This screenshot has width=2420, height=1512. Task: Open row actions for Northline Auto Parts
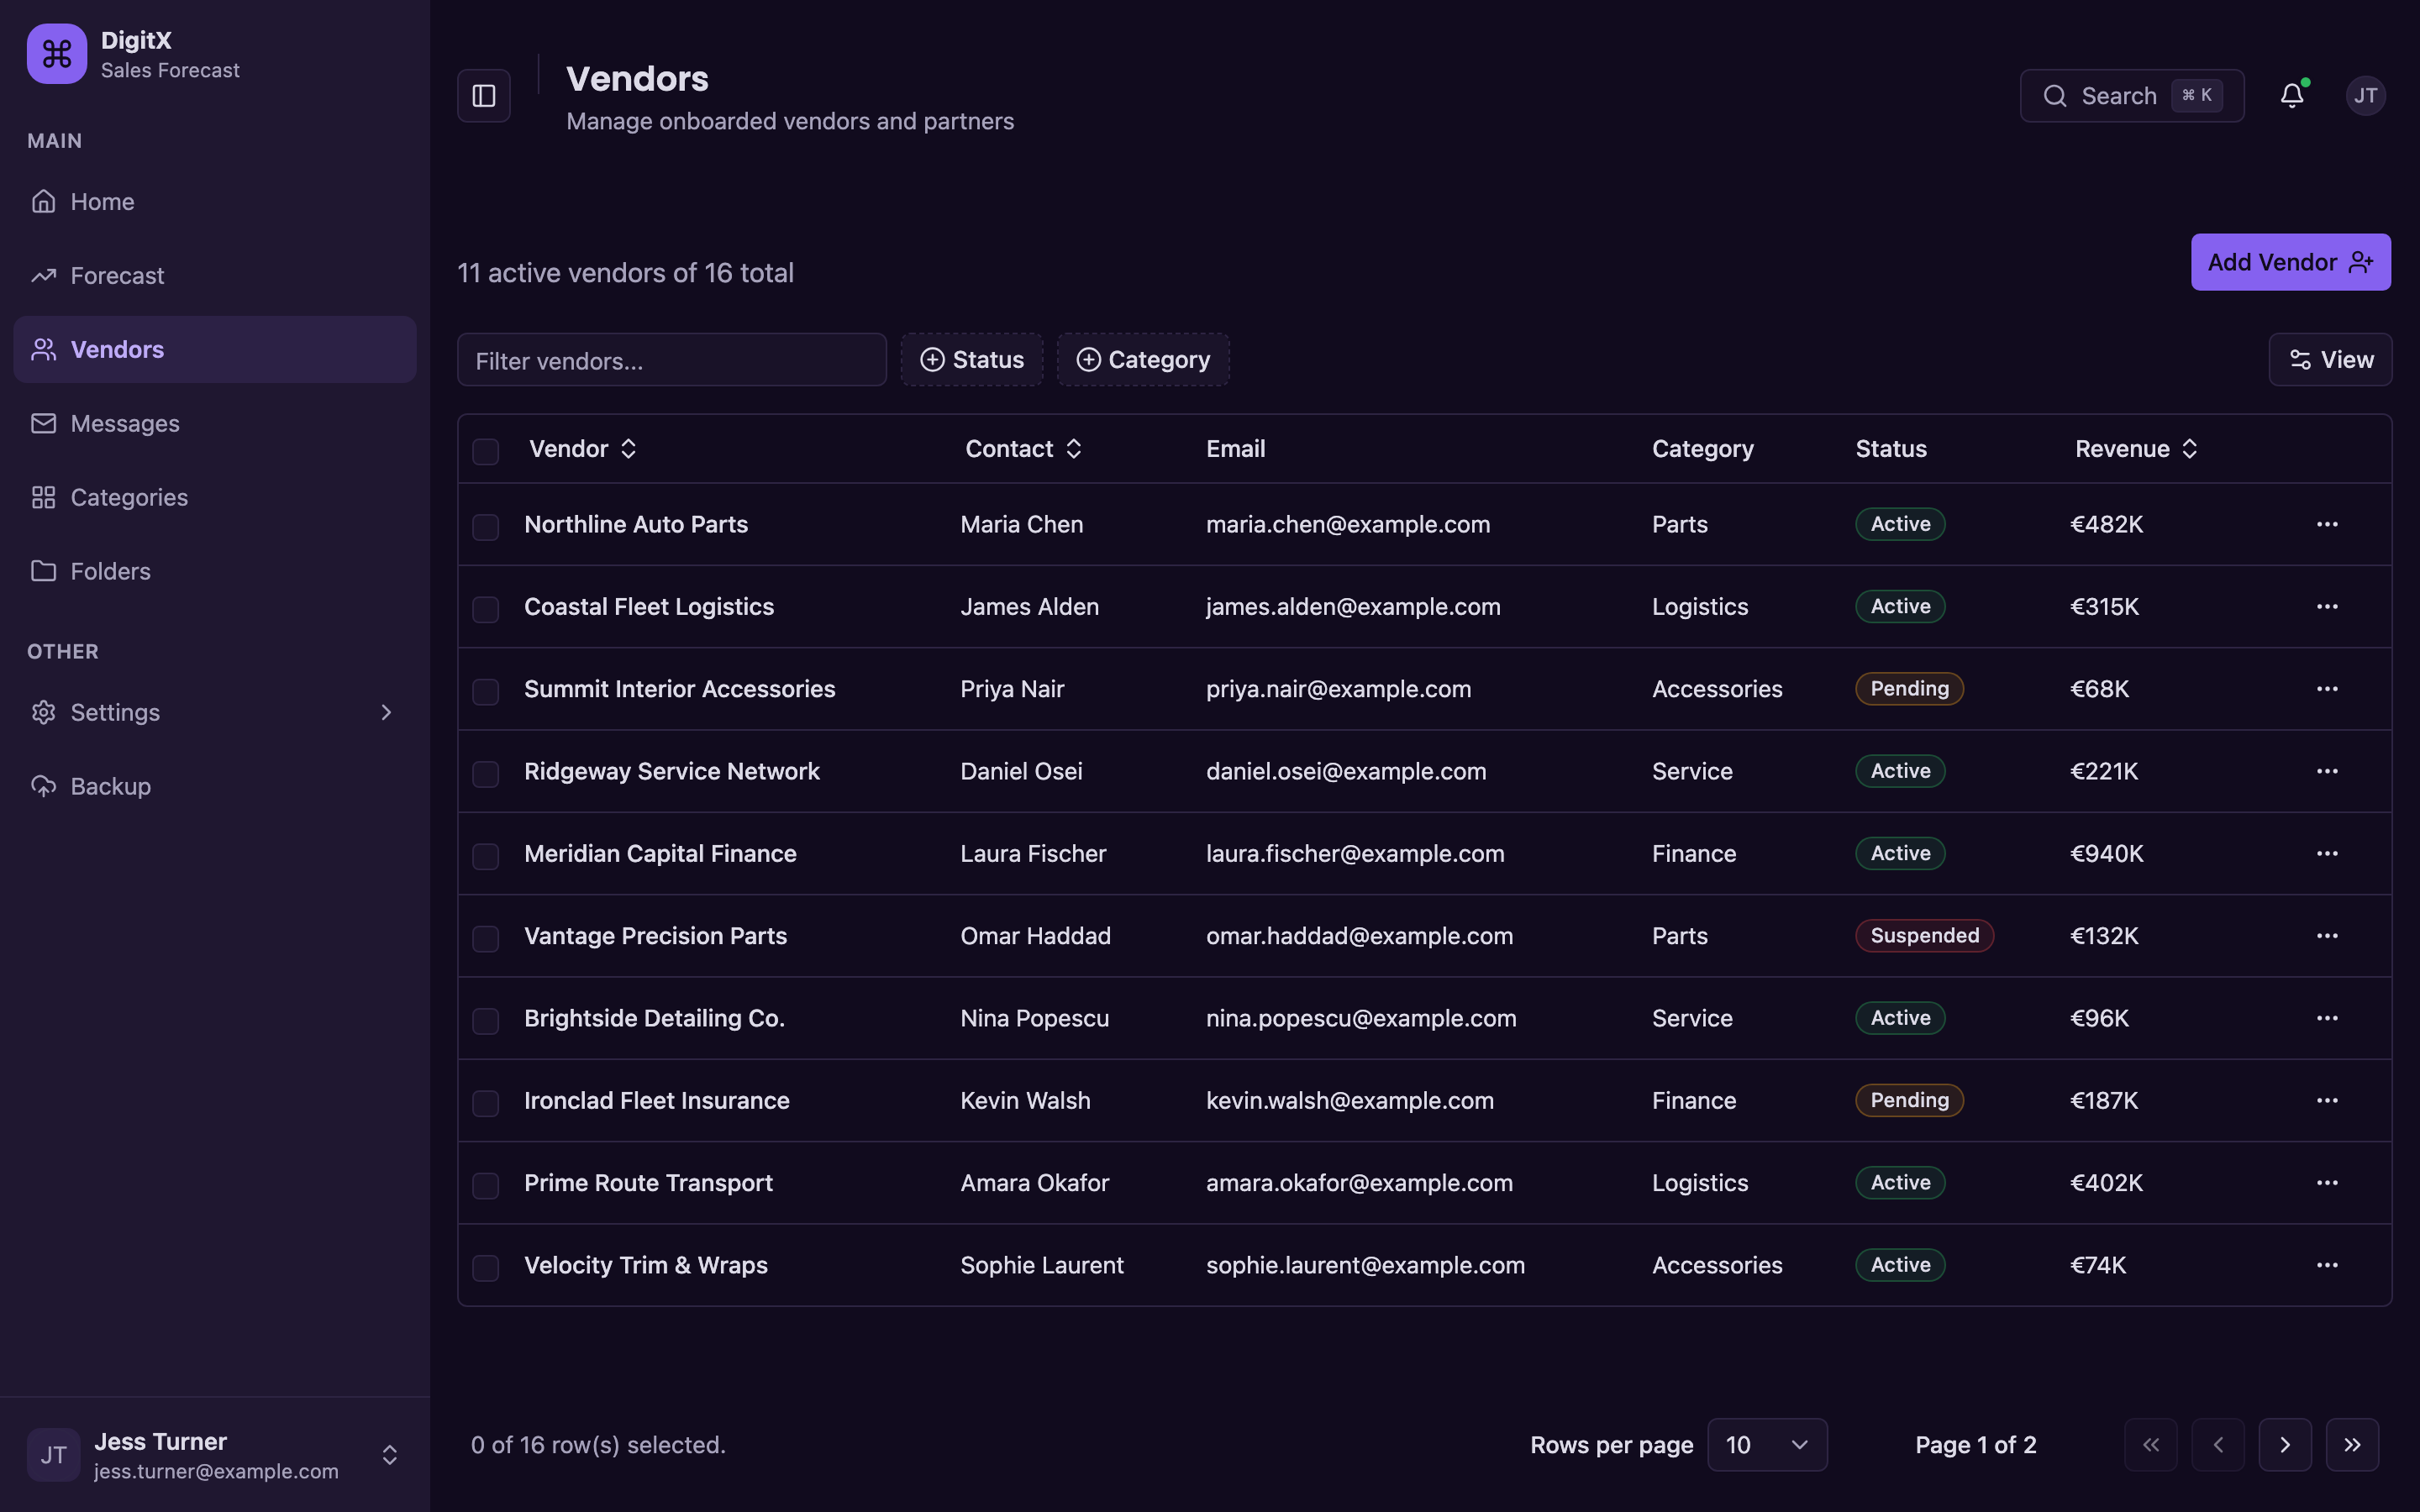click(x=2327, y=524)
